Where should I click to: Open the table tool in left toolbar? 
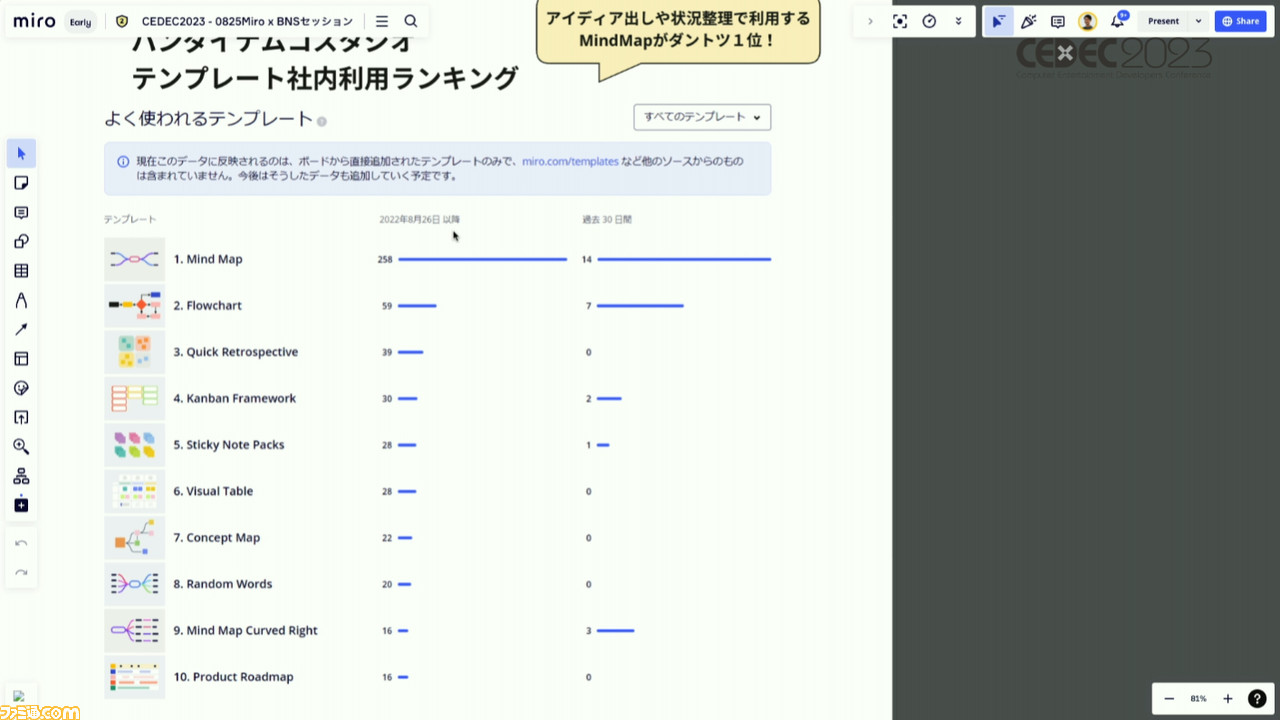(21, 271)
